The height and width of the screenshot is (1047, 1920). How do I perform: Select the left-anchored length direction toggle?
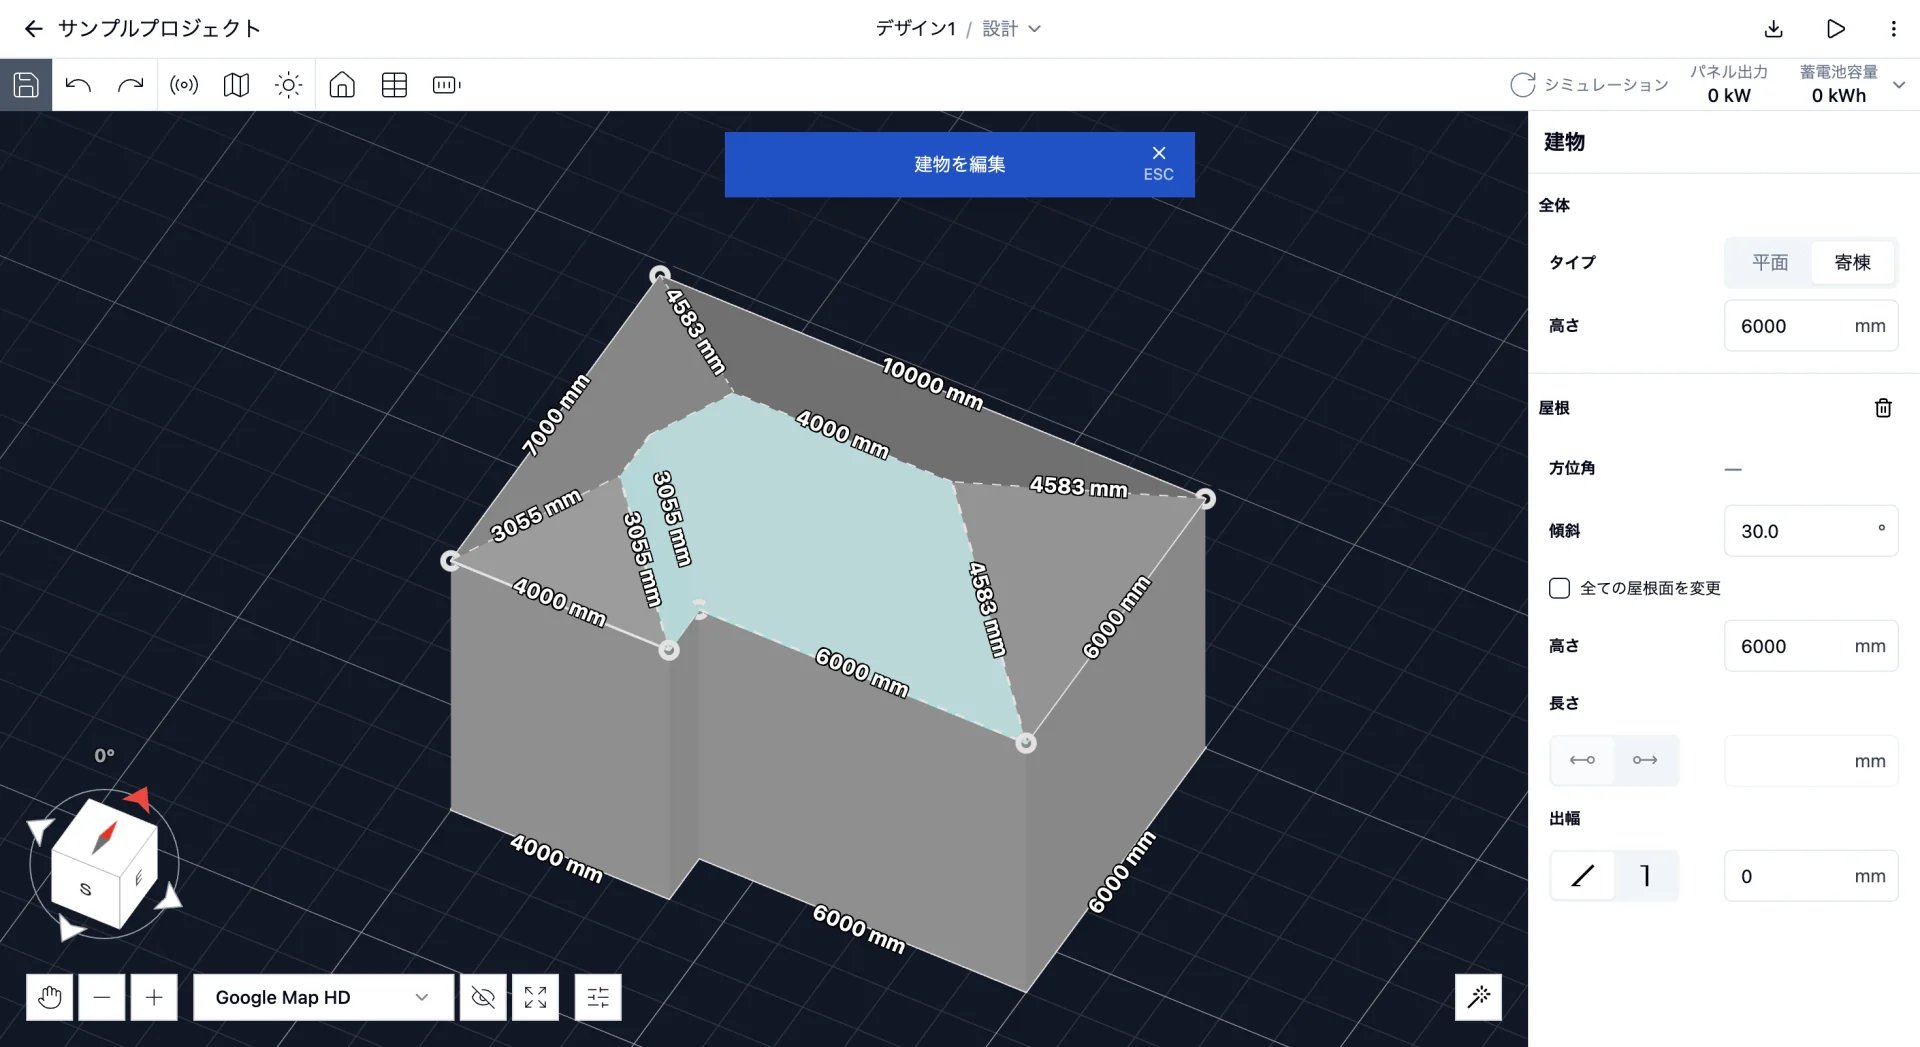coord(1582,760)
